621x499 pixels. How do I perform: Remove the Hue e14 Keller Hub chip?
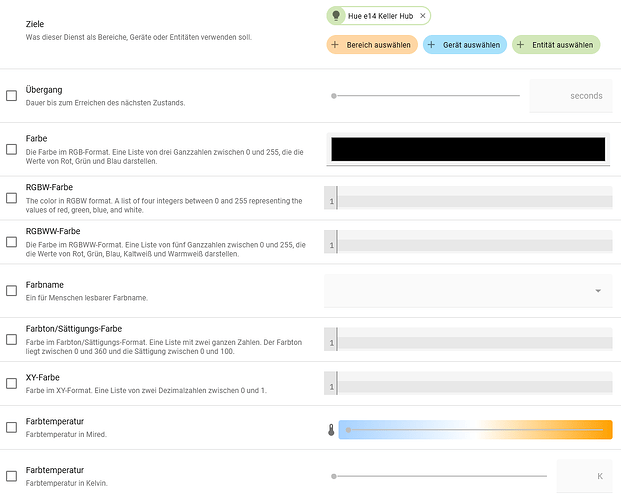(423, 16)
